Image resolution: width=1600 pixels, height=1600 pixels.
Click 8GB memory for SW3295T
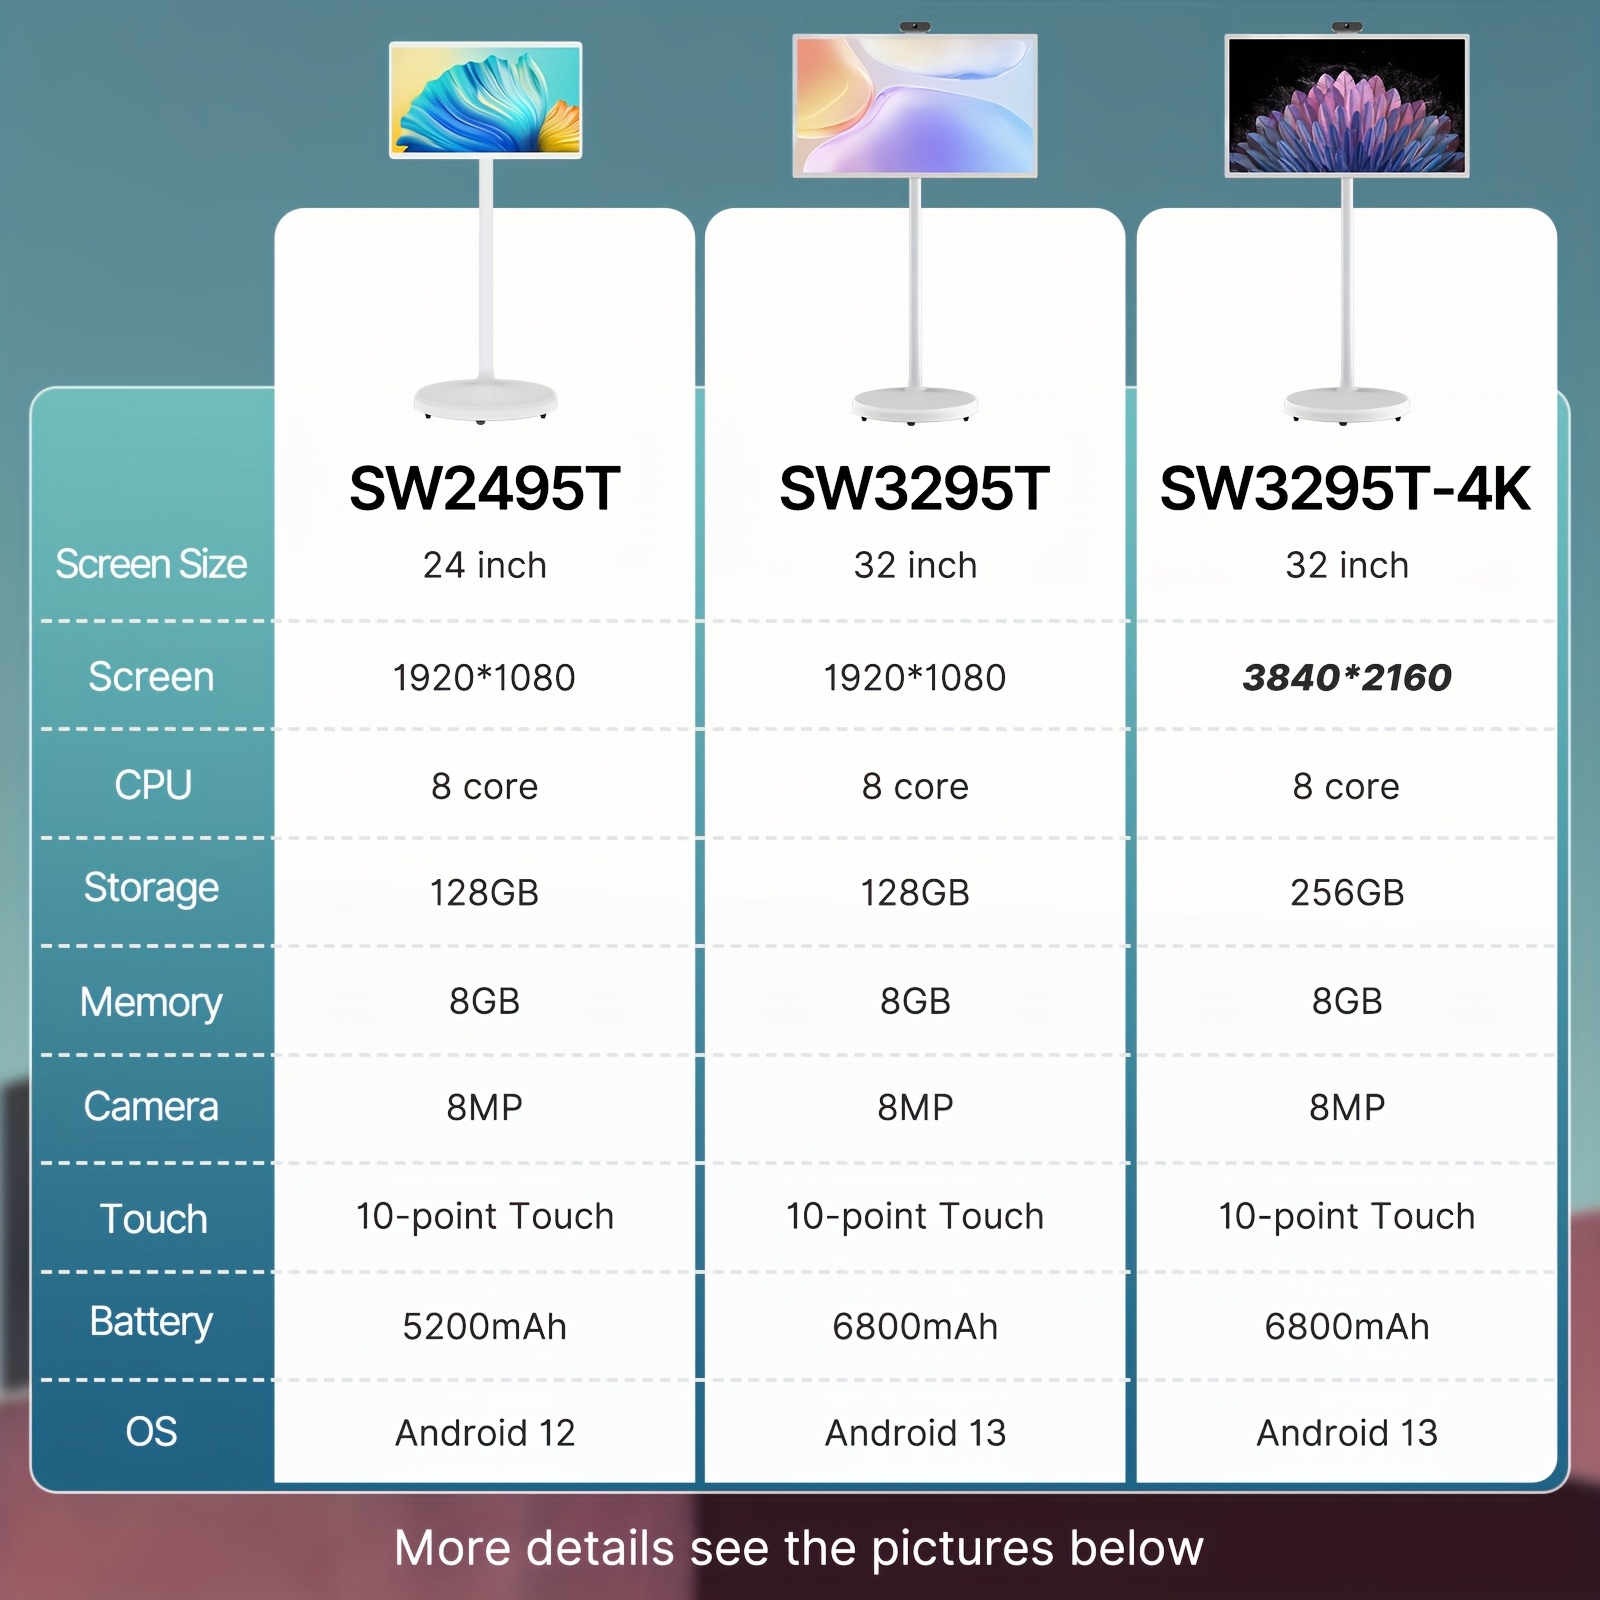915,1001
